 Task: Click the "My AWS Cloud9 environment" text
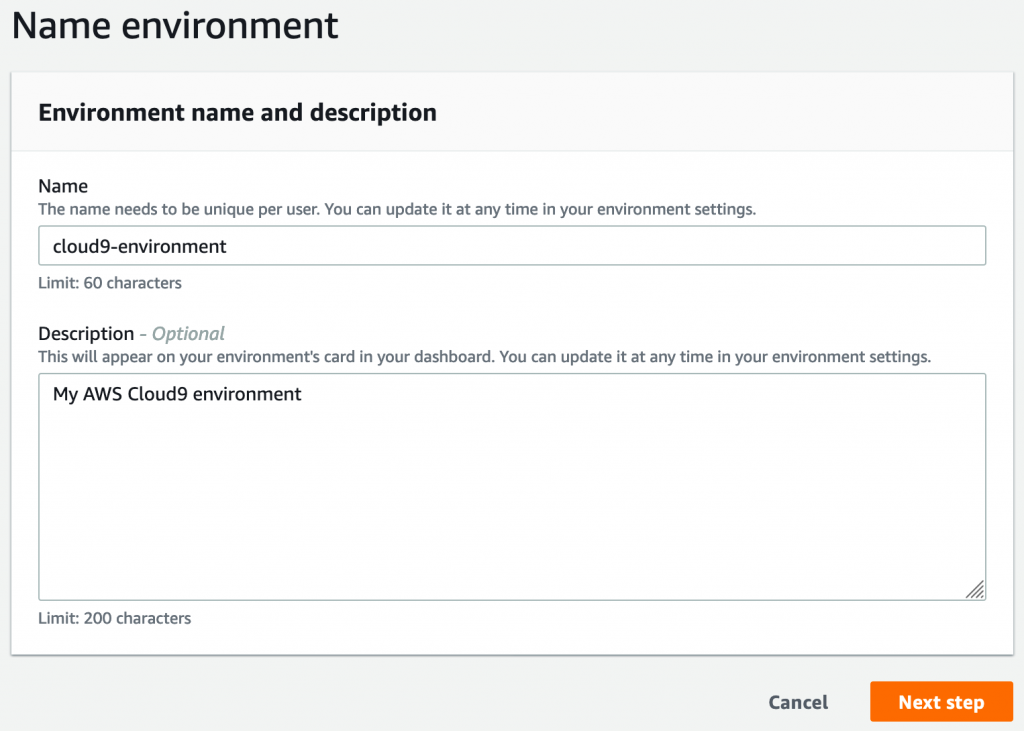click(x=177, y=394)
